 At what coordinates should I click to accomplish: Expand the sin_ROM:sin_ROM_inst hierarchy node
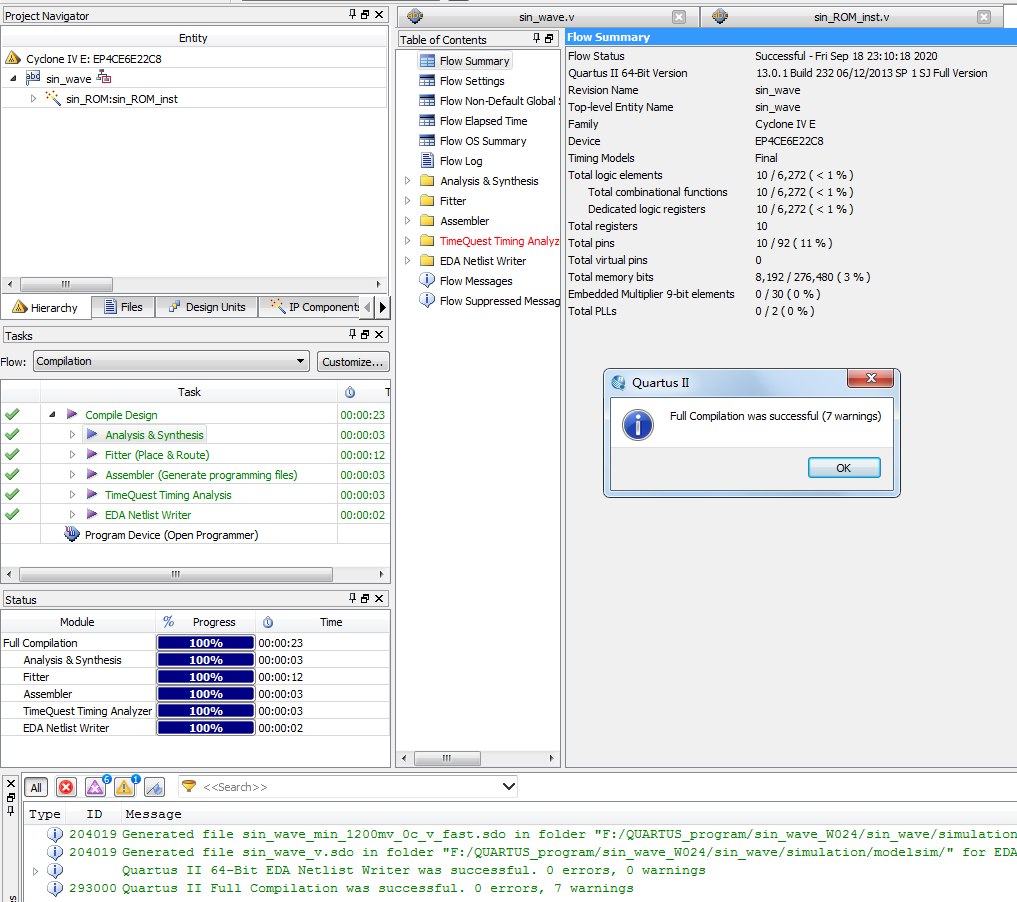[x=34, y=99]
